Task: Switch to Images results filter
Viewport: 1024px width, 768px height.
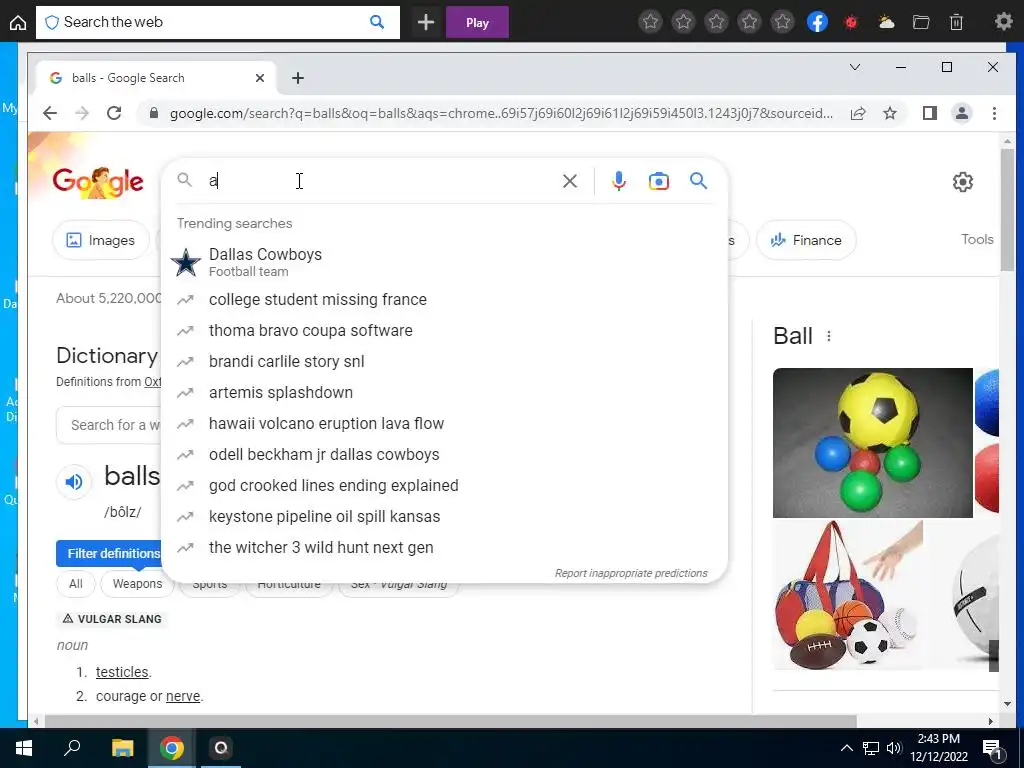Action: 101,240
